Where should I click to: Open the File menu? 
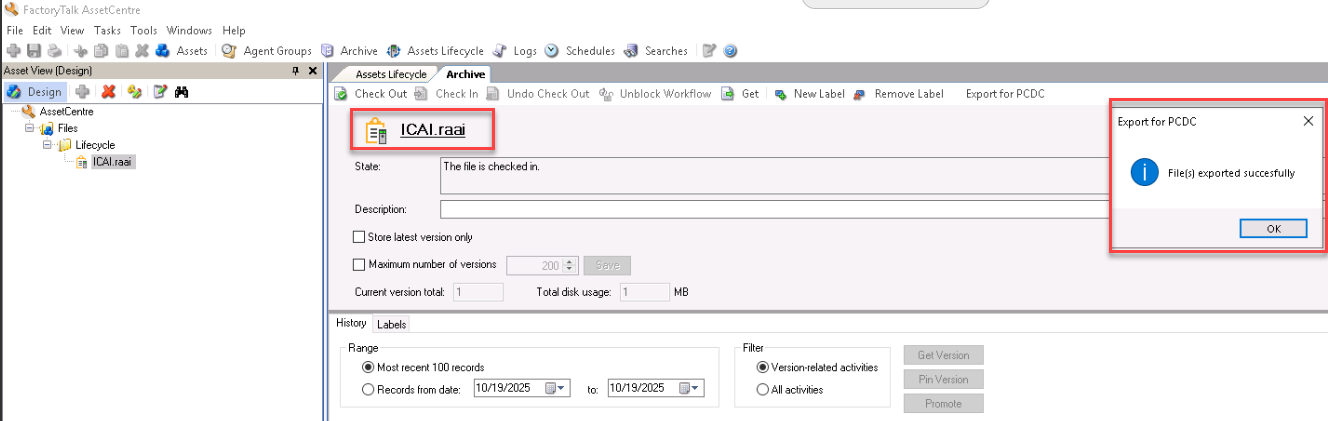[14, 31]
